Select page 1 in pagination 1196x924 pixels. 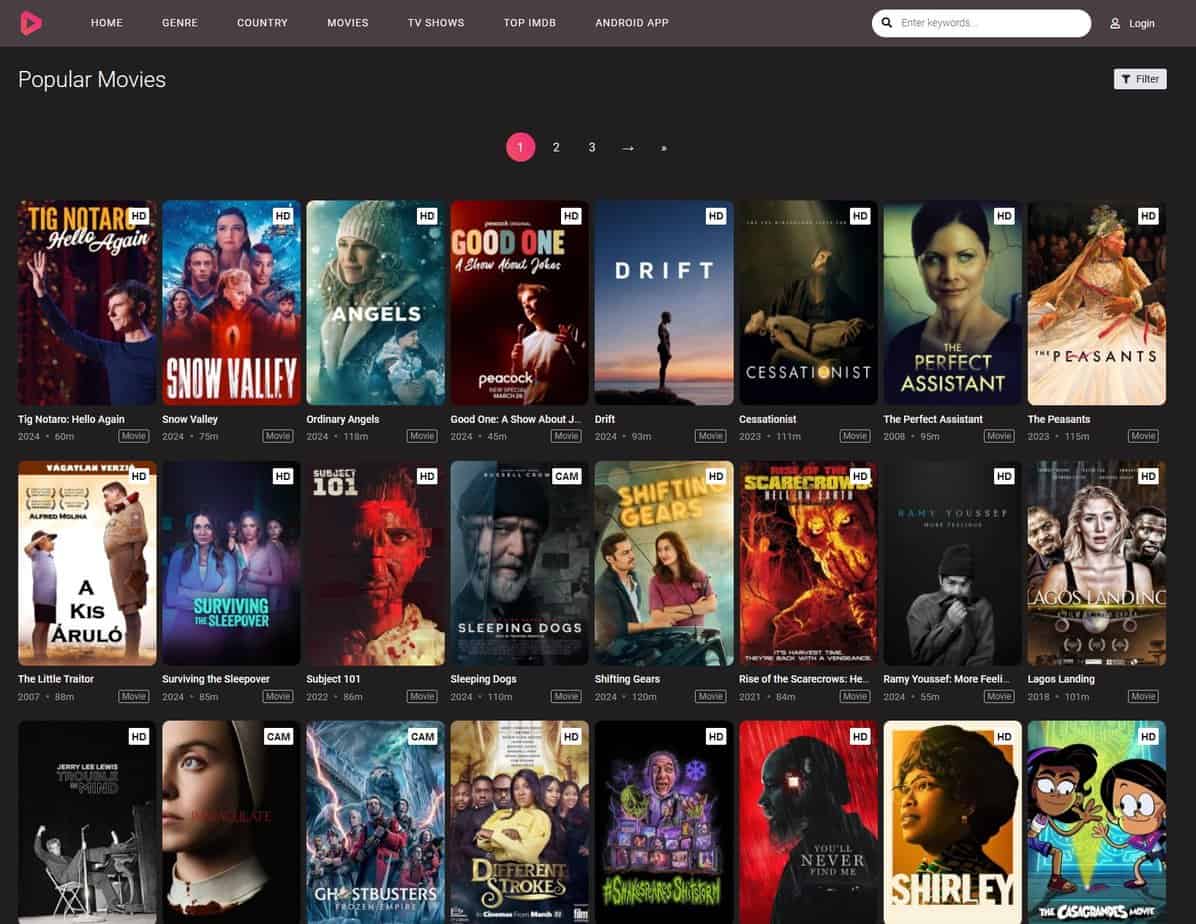520,147
